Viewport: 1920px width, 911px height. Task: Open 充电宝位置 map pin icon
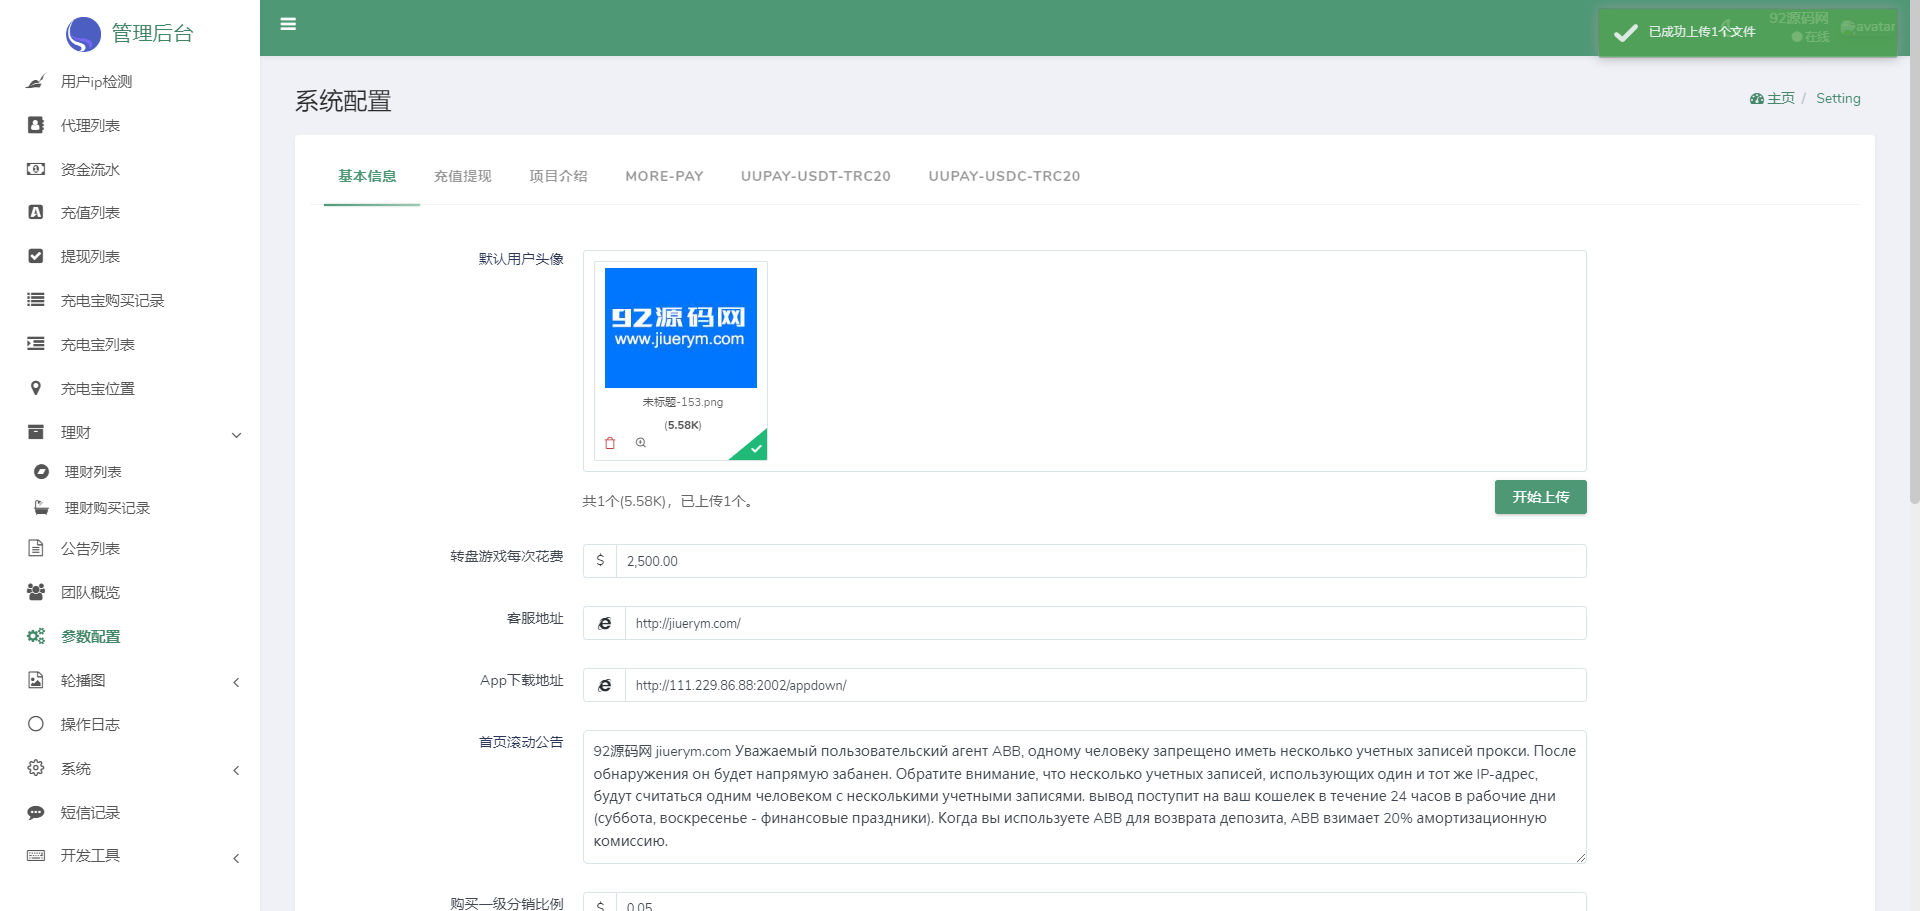36,388
